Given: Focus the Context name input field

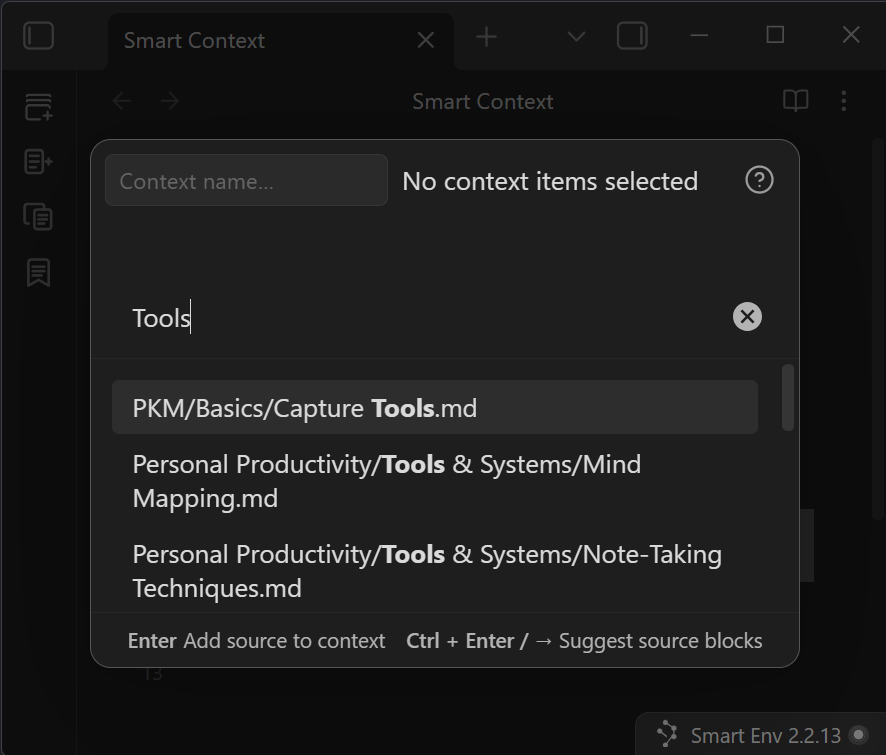Looking at the screenshot, I should 246,181.
